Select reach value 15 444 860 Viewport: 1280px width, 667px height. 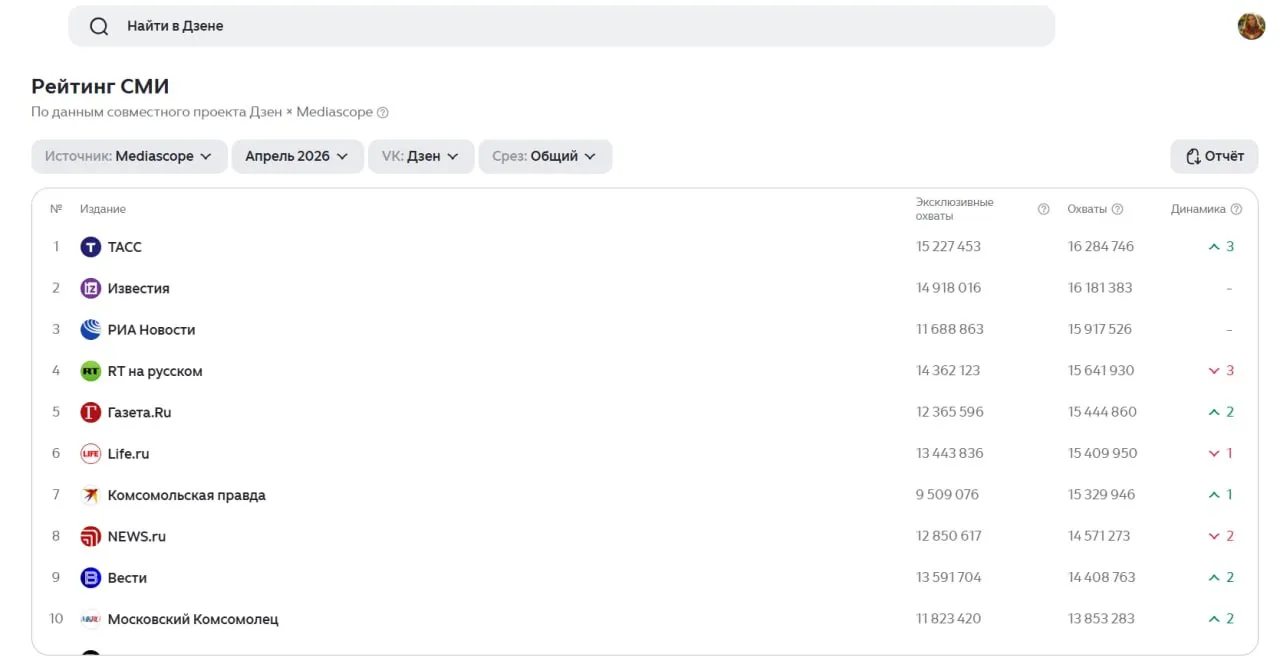tap(1103, 411)
